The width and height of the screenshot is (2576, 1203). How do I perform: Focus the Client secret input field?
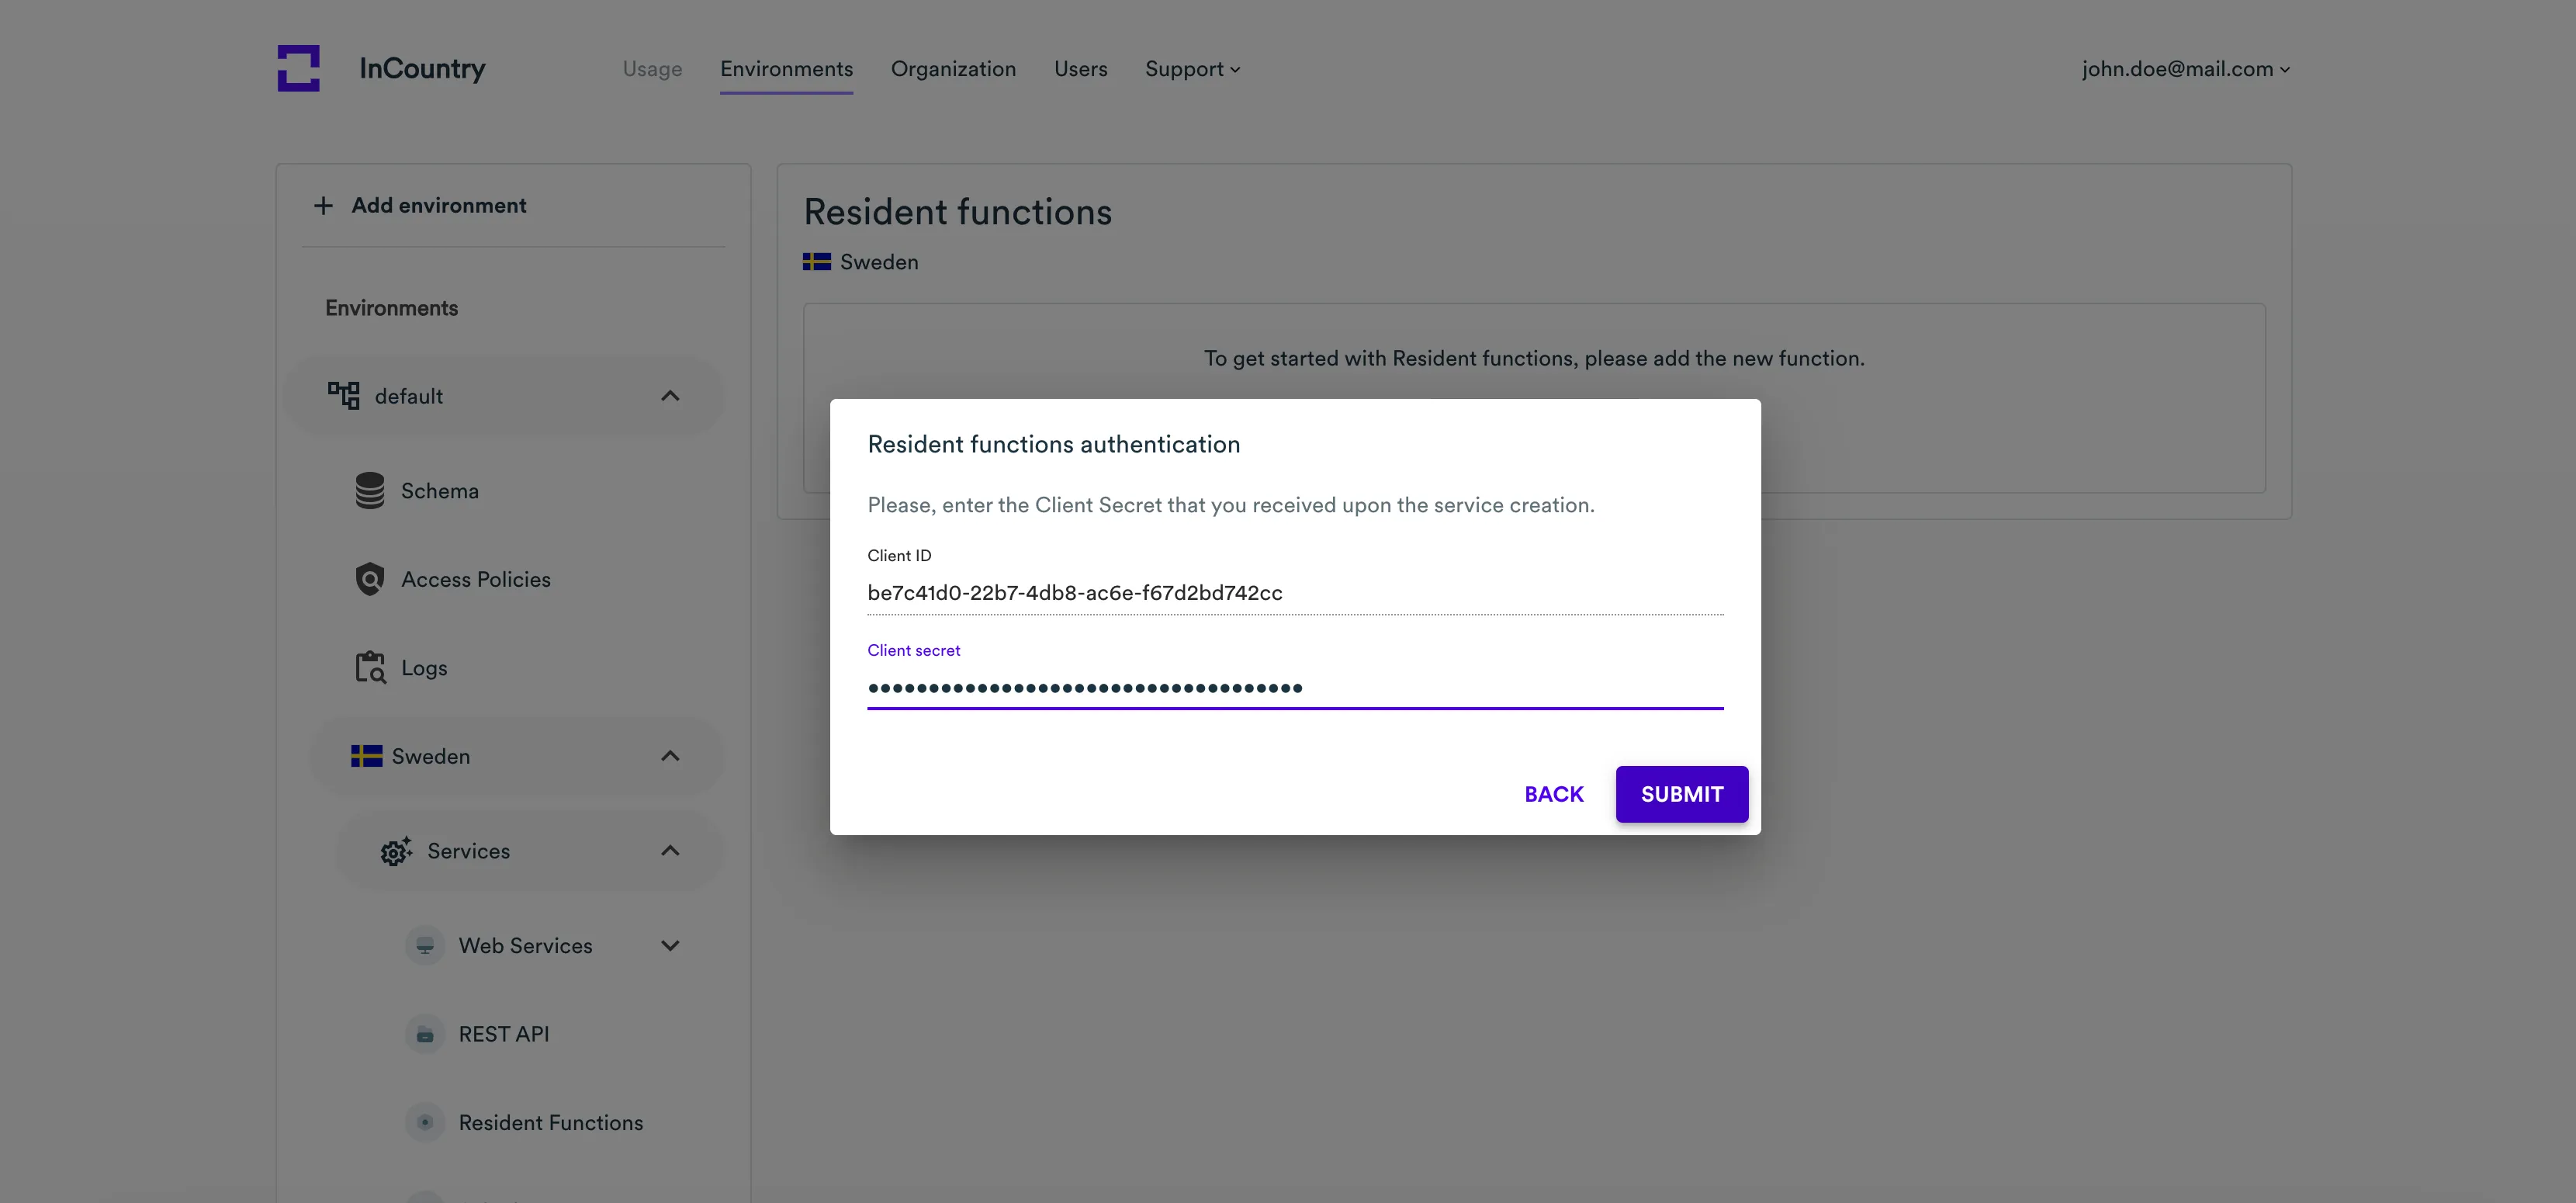(1294, 687)
